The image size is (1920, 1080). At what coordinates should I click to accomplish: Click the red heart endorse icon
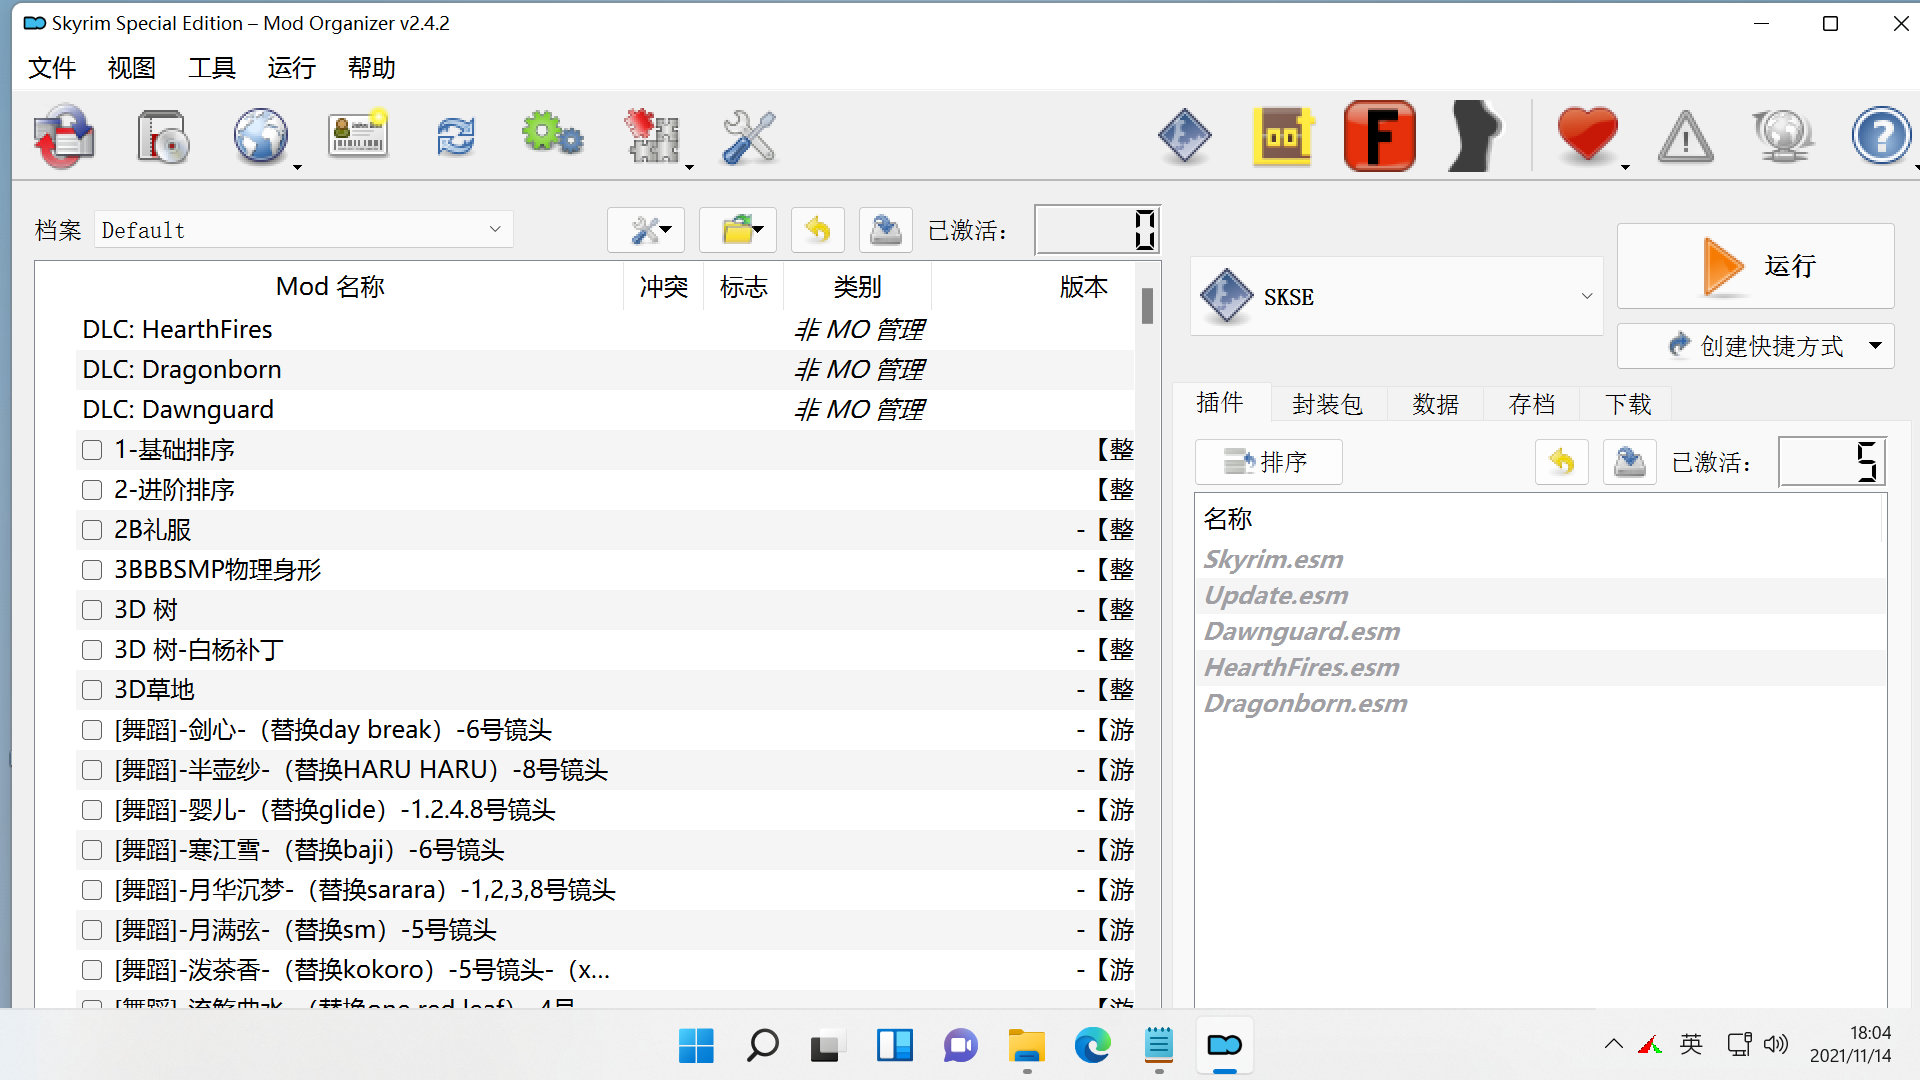[1587, 134]
